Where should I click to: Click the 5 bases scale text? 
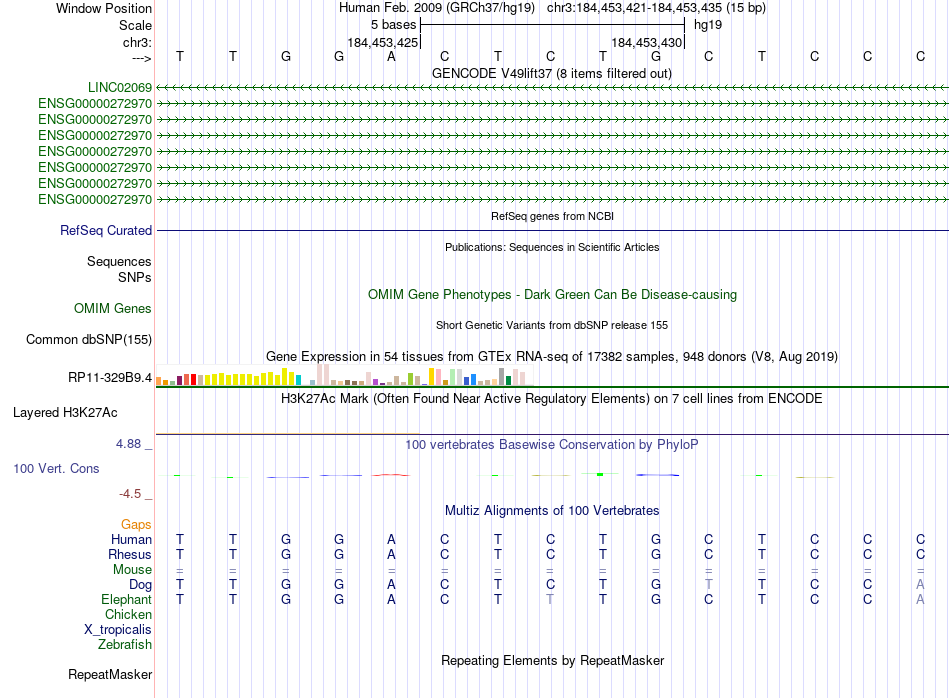[393, 25]
